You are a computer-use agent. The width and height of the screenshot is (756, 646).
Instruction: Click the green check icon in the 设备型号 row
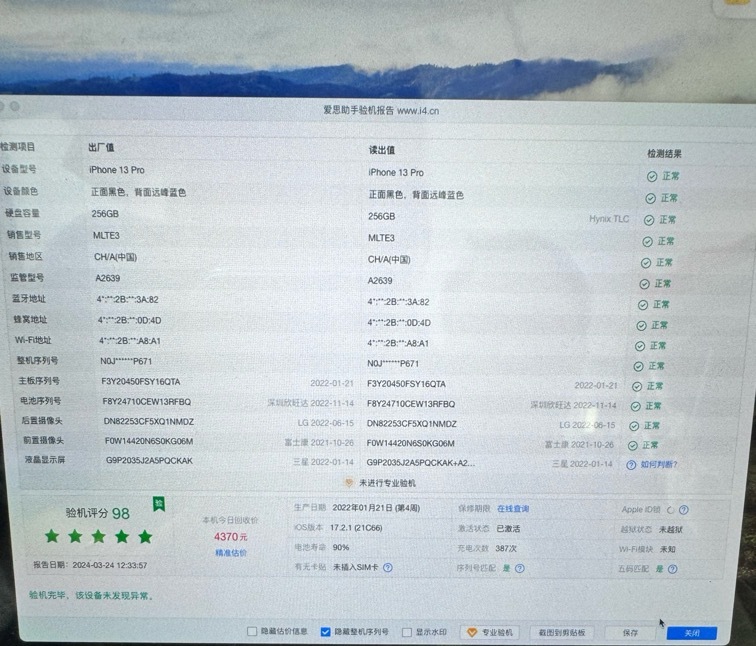point(652,176)
